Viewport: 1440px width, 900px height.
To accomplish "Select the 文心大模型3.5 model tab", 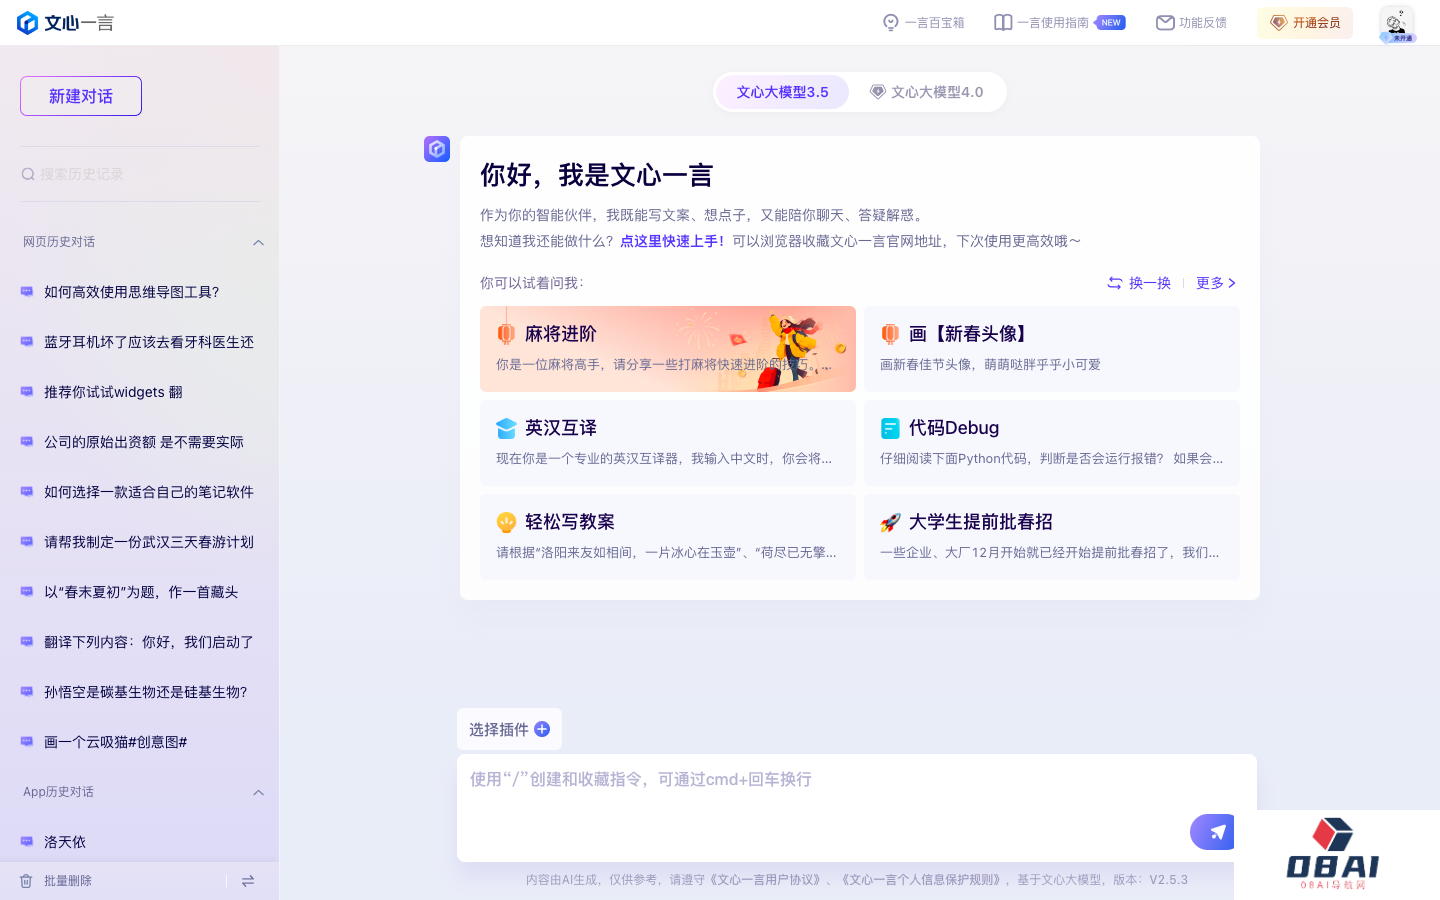I will pyautogui.click(x=782, y=92).
